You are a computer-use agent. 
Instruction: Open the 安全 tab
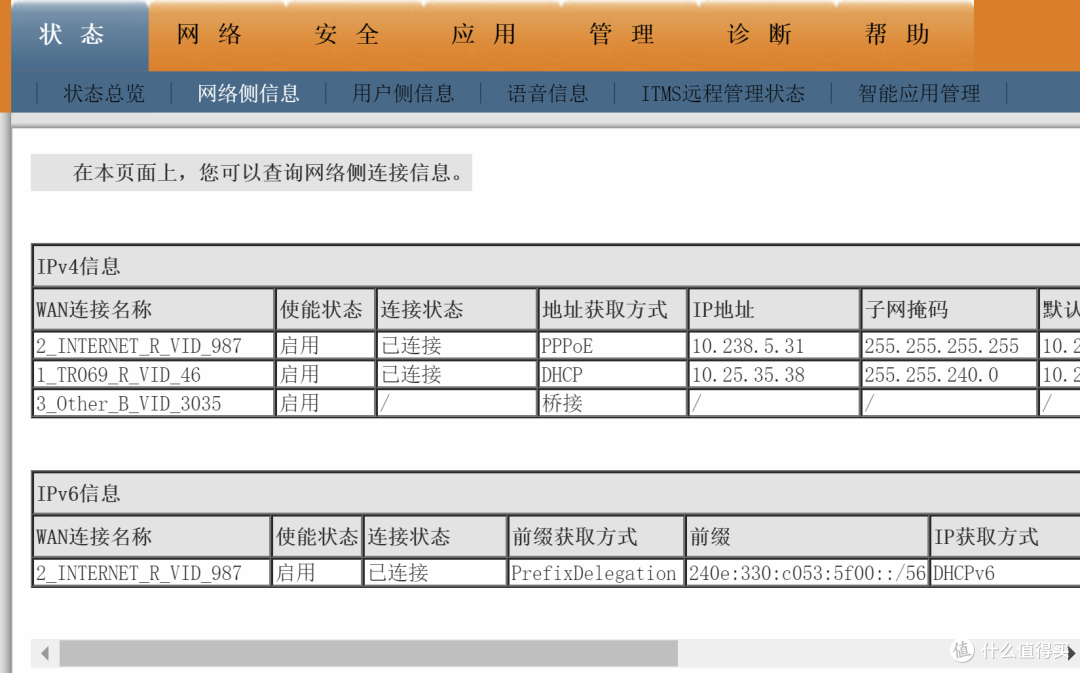(347, 35)
